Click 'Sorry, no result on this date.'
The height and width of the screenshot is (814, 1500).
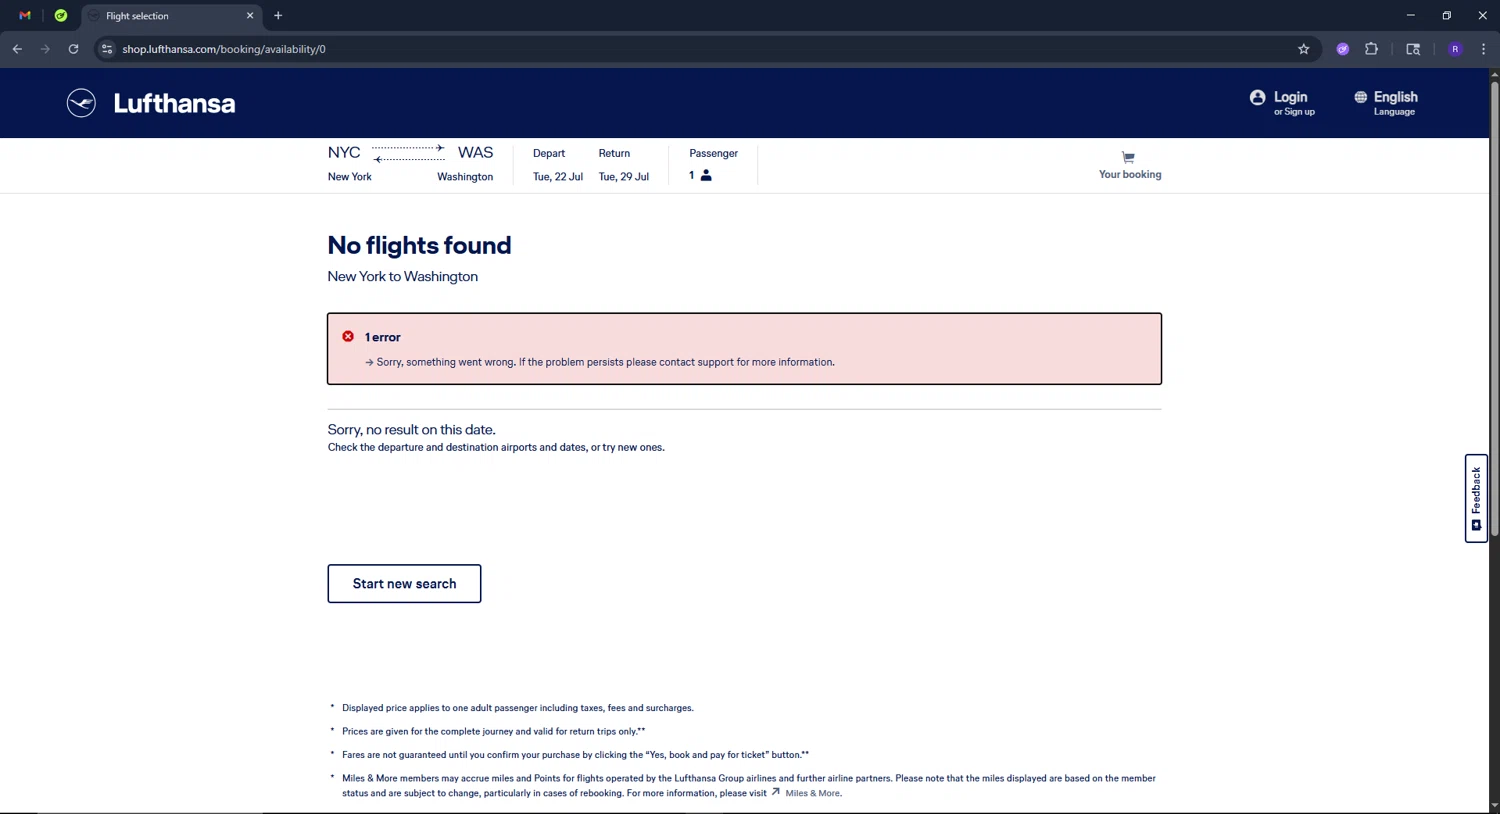(411, 430)
